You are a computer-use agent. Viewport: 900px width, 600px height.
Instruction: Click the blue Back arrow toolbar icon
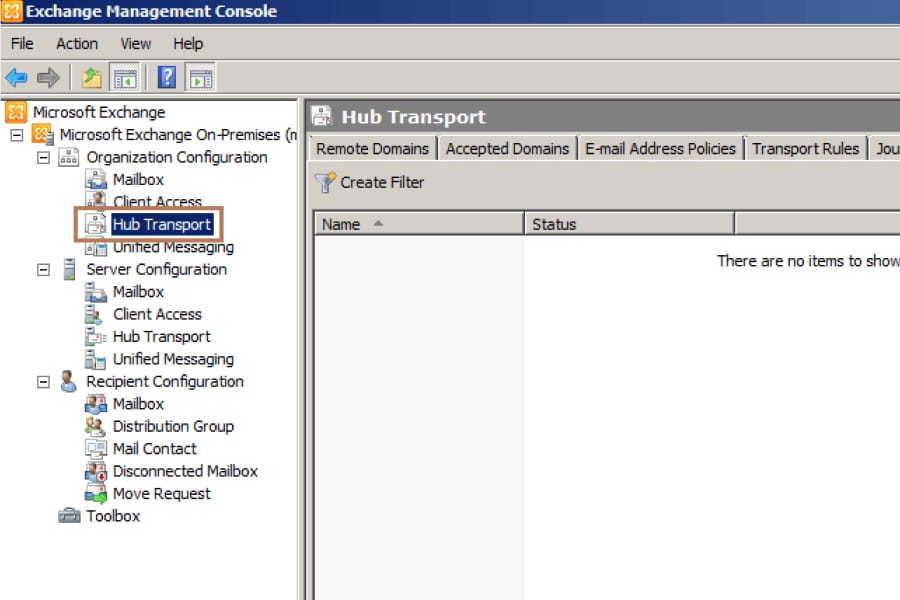point(16,77)
